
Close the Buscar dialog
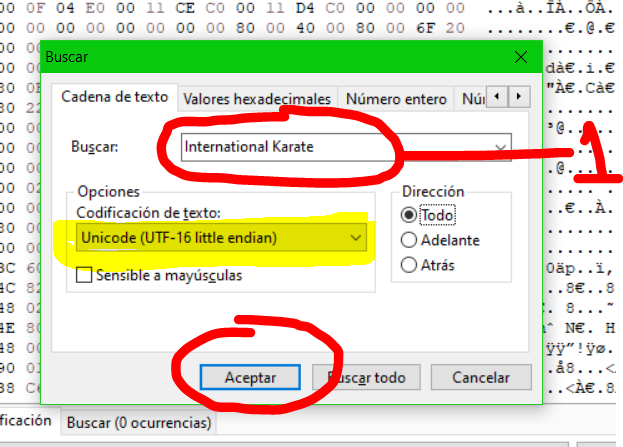click(x=520, y=57)
